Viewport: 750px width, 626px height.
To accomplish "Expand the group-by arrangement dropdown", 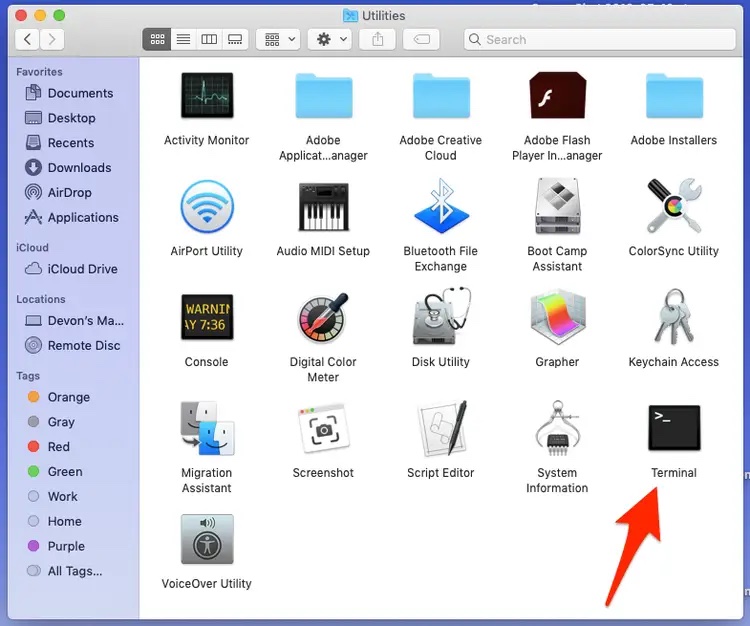I will click(x=277, y=39).
